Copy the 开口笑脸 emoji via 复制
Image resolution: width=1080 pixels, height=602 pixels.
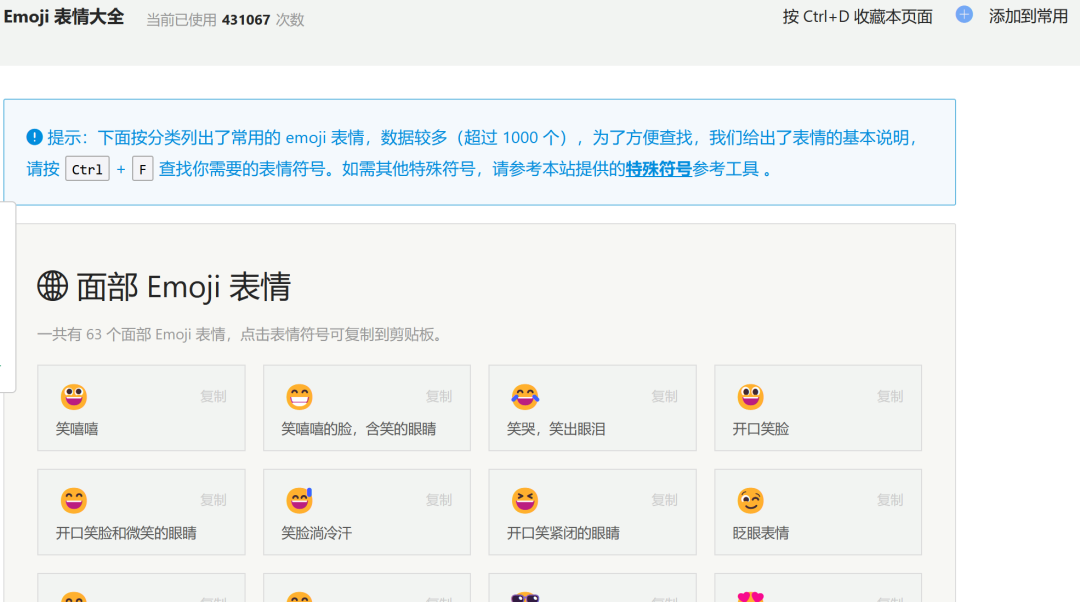[889, 396]
